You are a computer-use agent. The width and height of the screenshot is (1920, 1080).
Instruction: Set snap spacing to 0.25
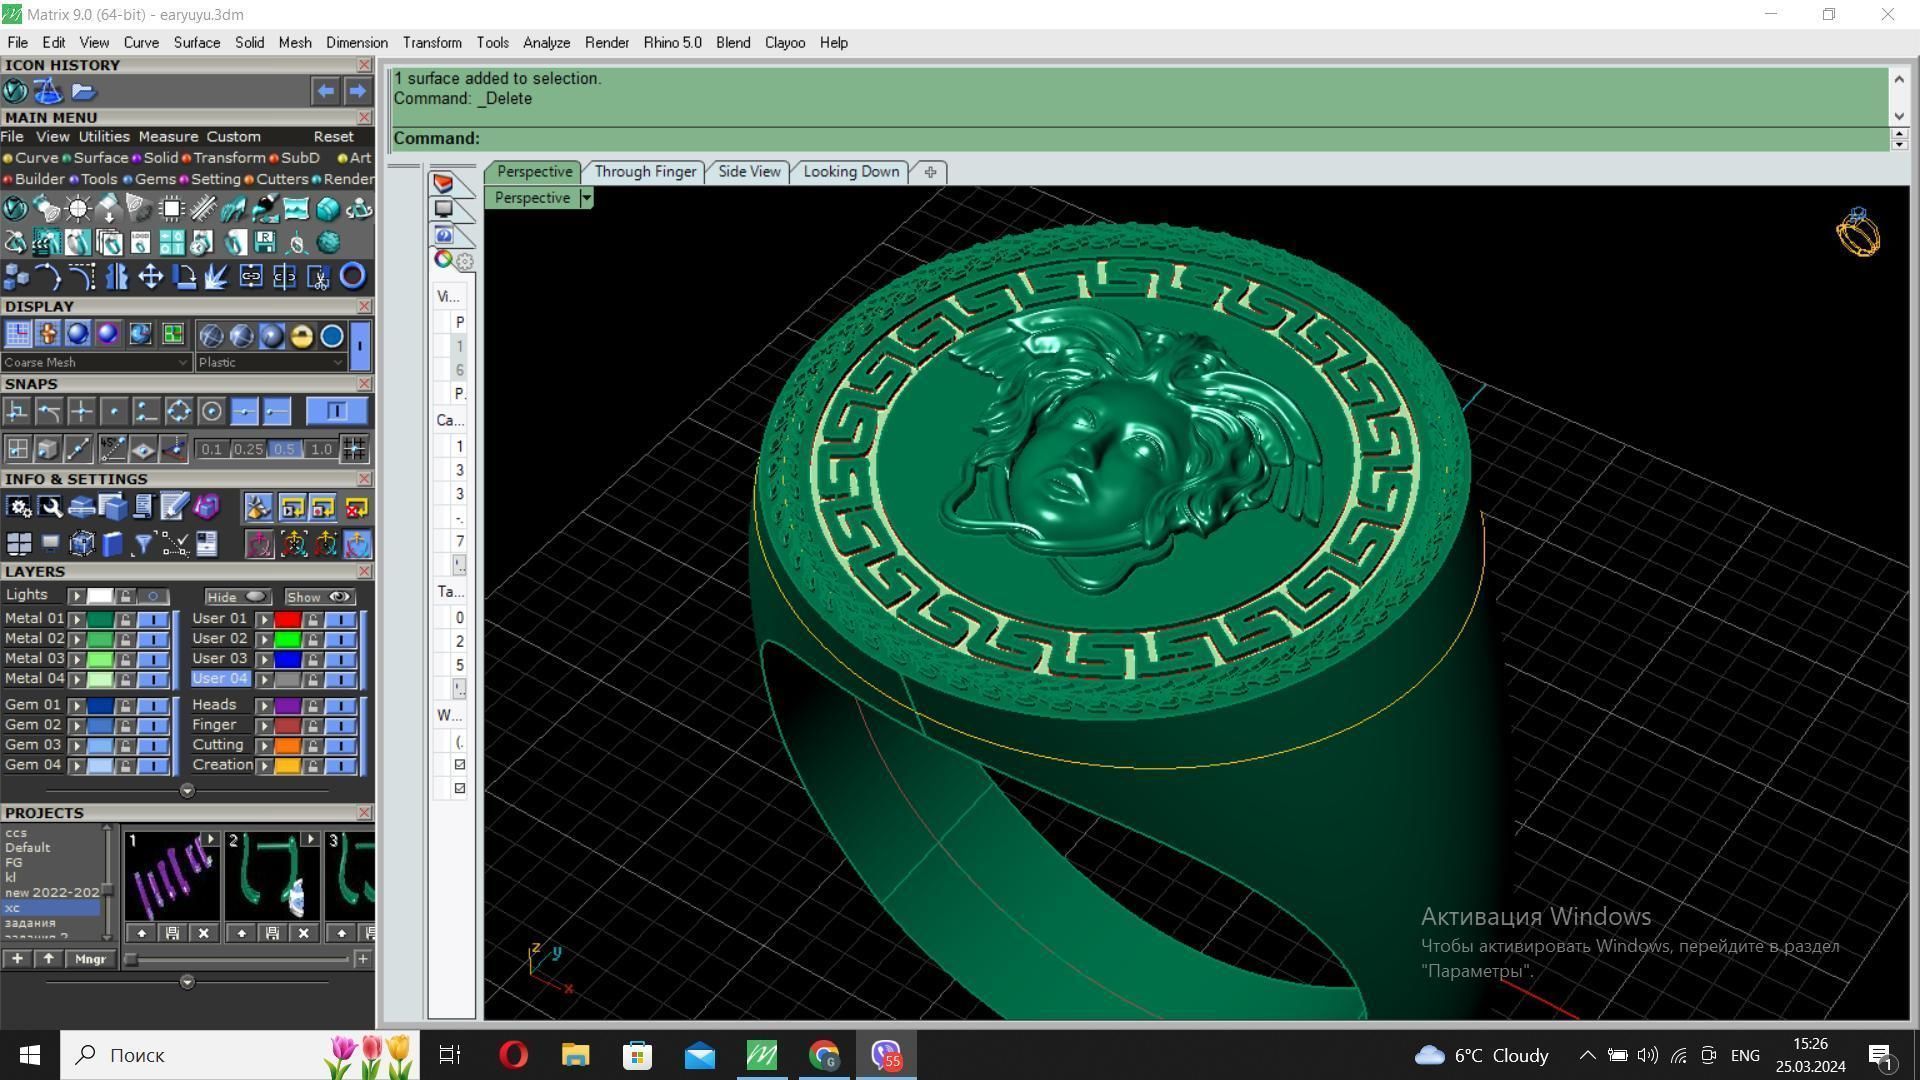(247, 450)
